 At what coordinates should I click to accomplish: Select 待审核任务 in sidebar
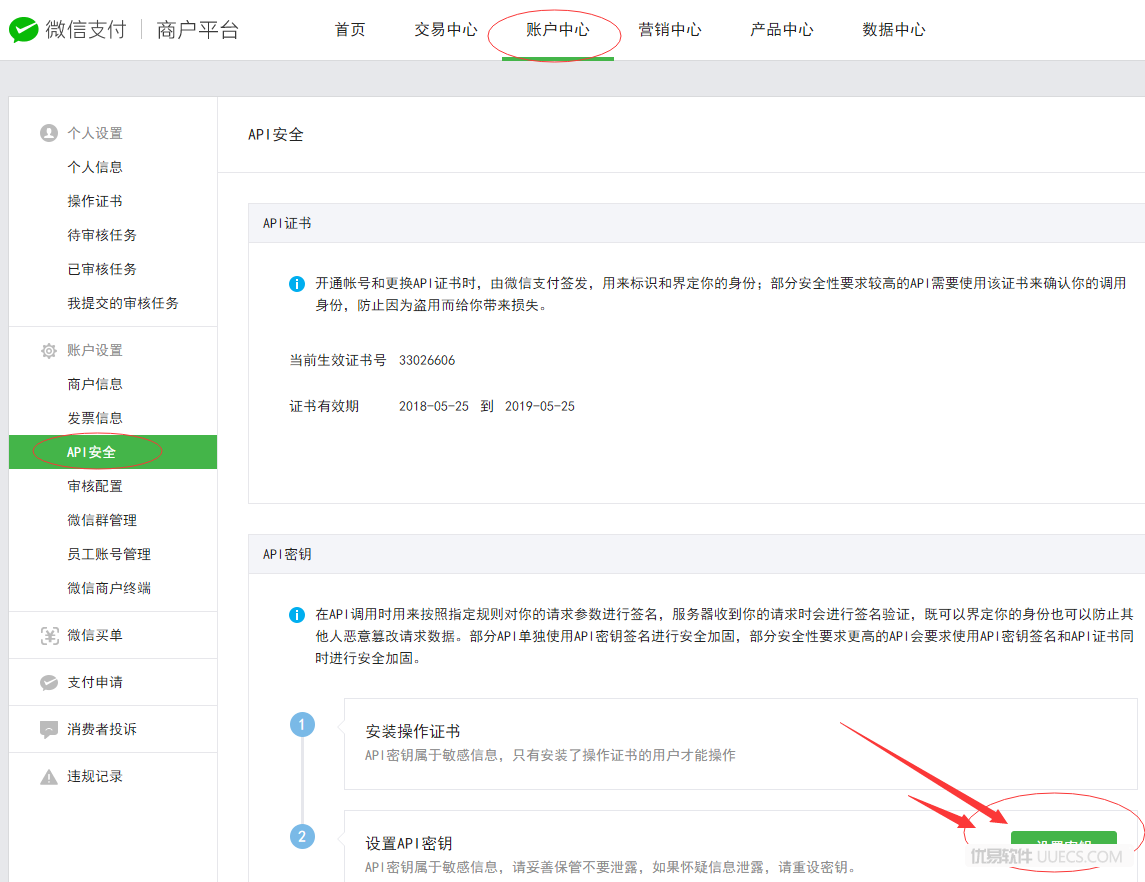(102, 235)
